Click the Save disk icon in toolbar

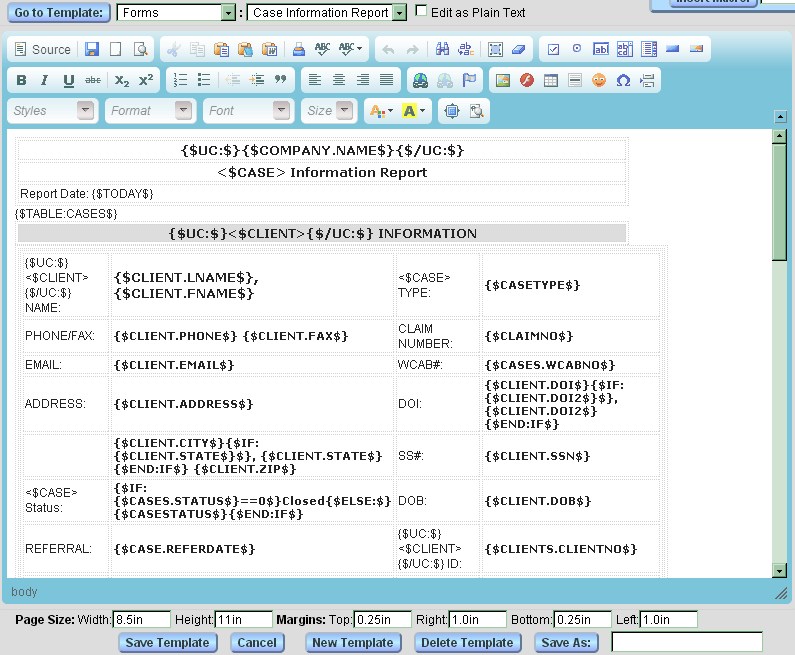coord(92,49)
